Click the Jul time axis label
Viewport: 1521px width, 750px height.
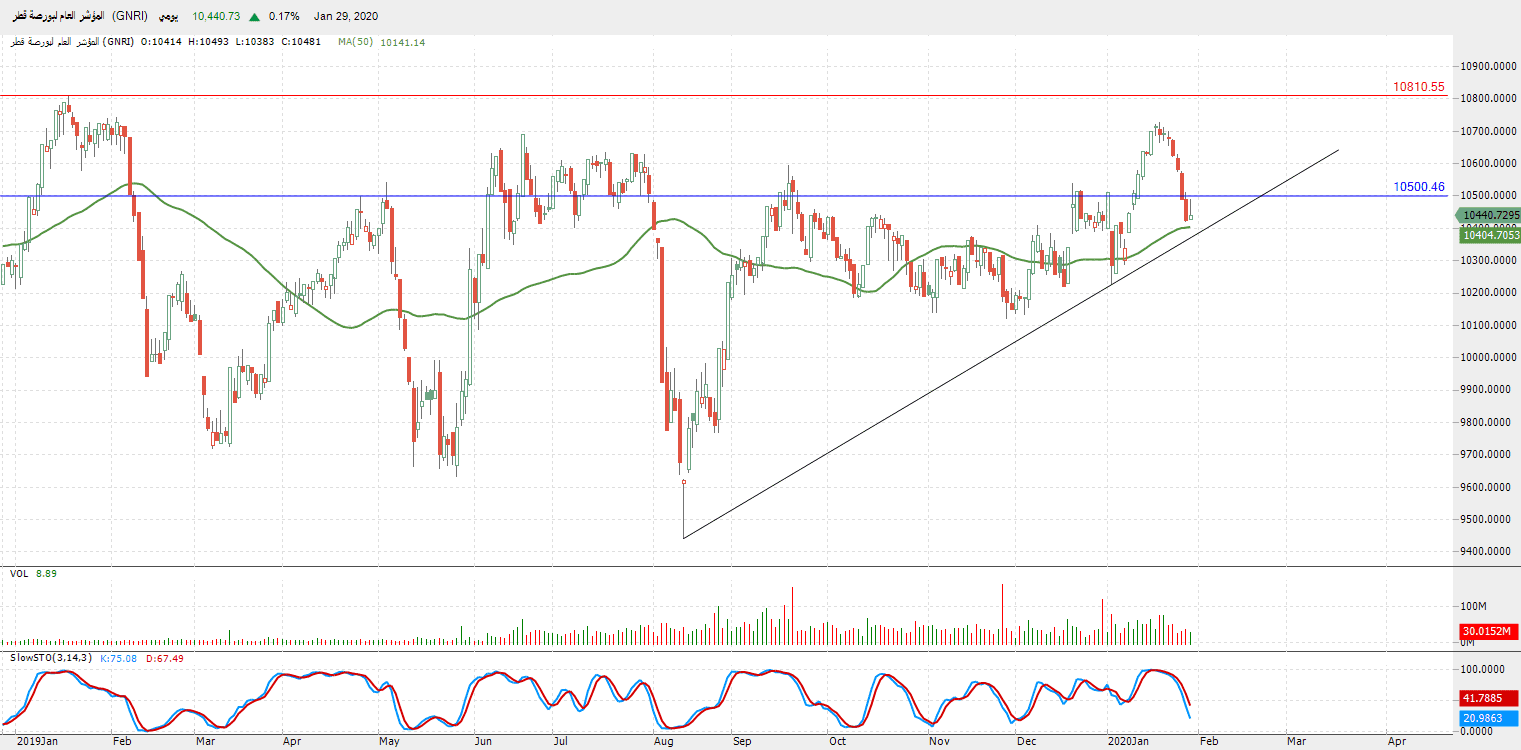click(561, 741)
